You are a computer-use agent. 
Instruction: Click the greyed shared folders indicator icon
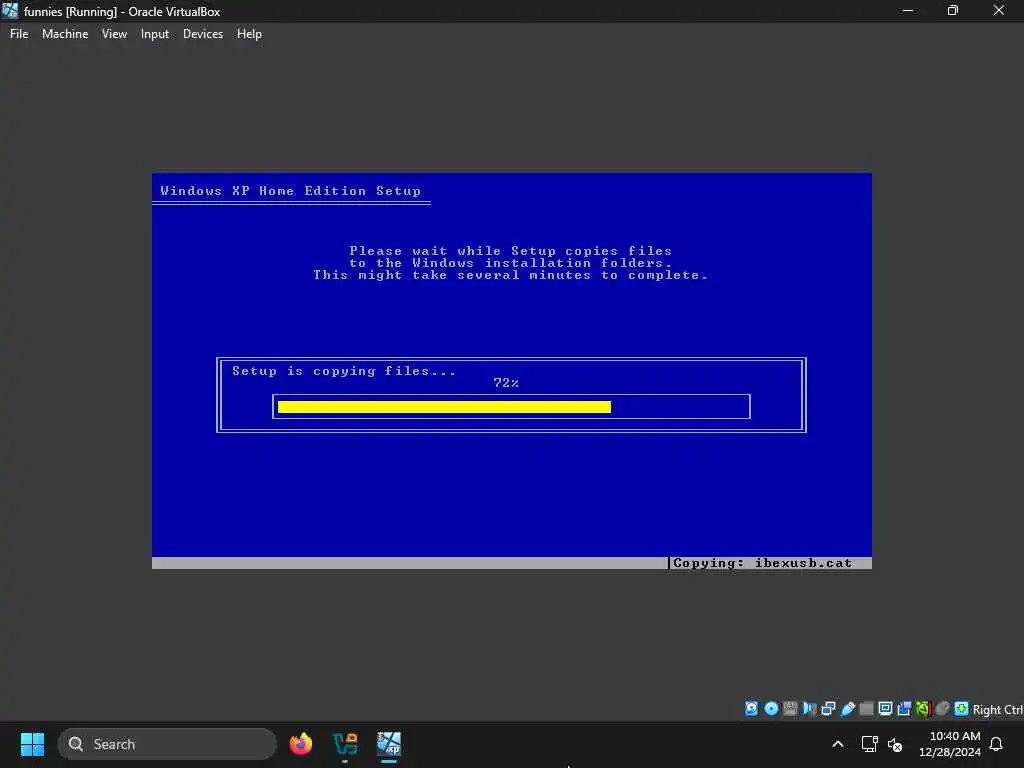pyautogui.click(x=867, y=709)
